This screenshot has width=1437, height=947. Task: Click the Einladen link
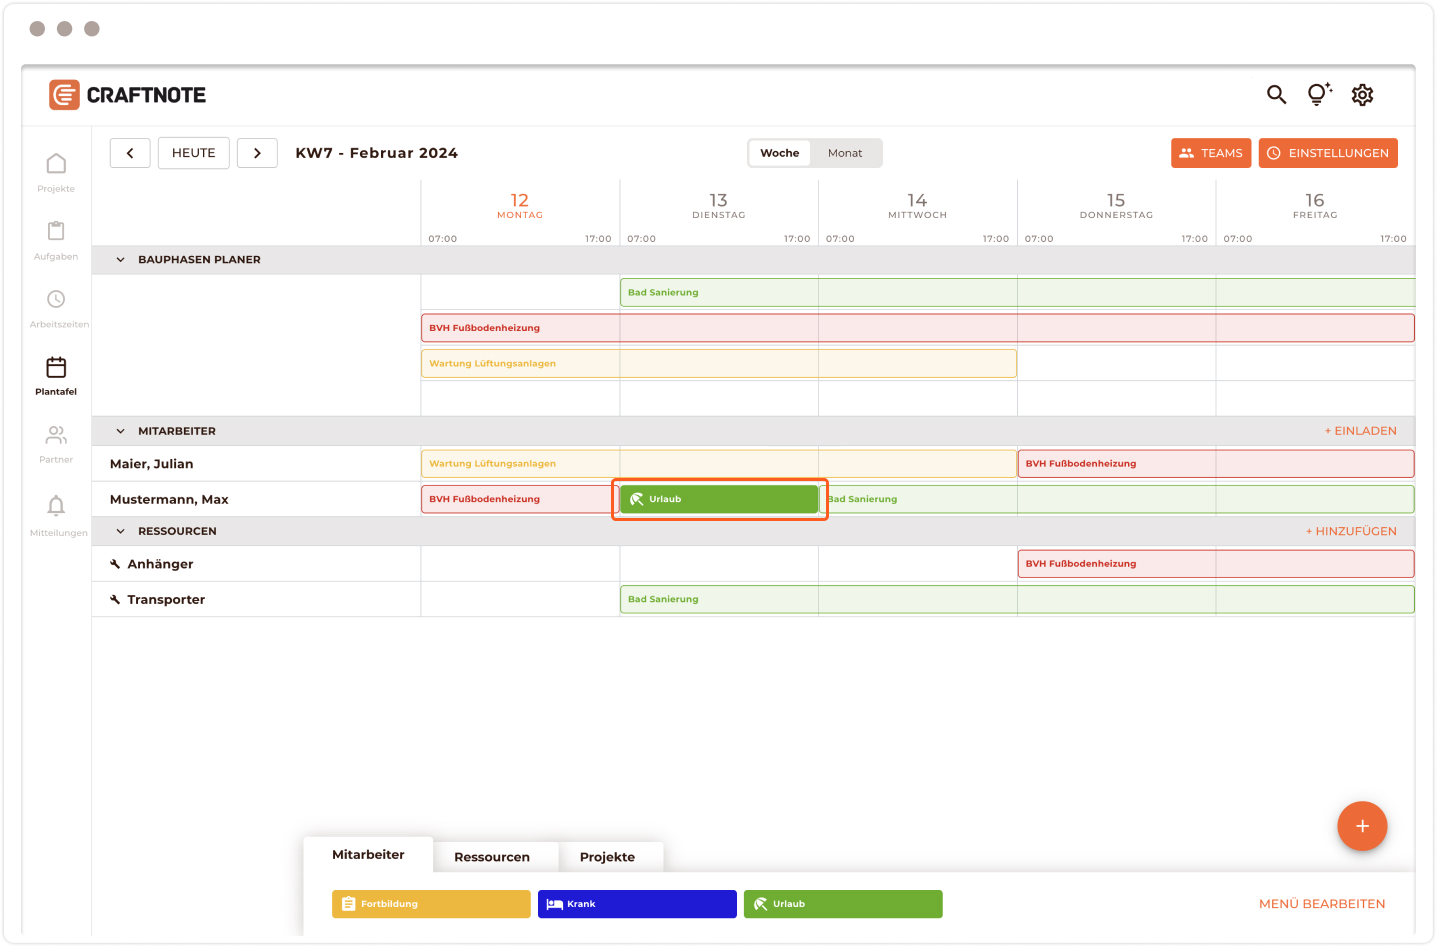[x=1360, y=431]
